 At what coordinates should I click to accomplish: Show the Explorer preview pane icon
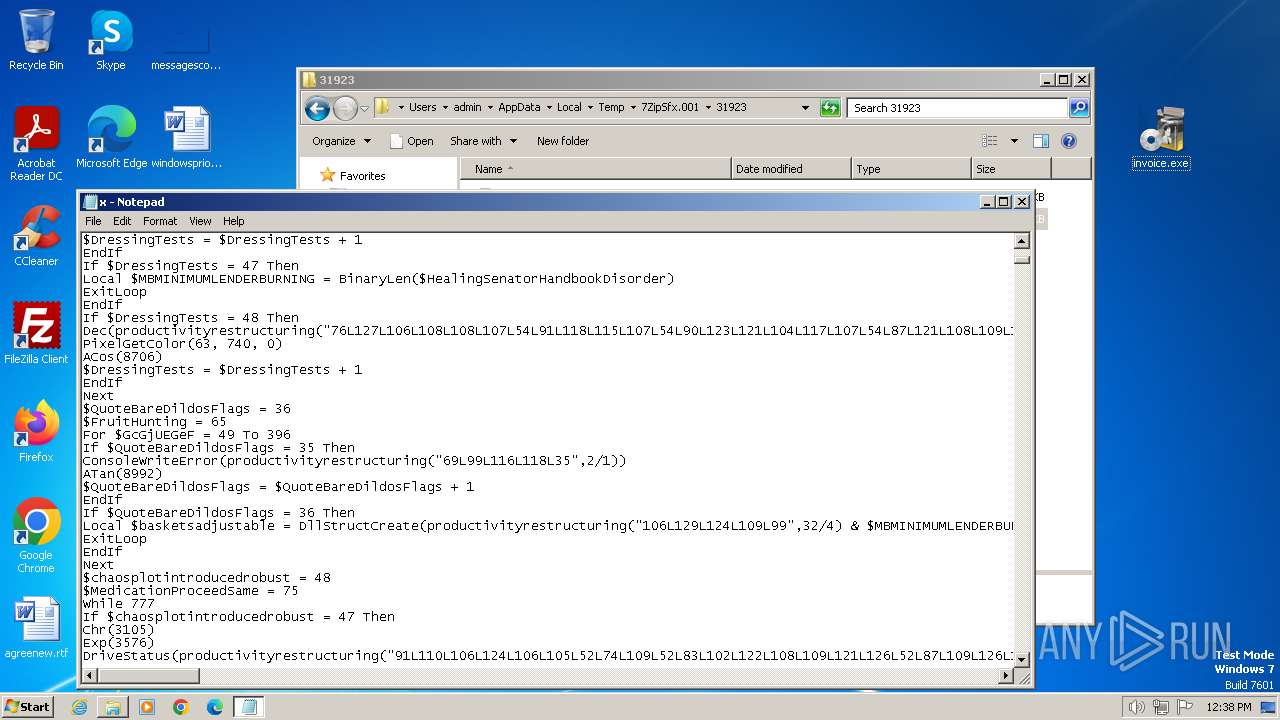coord(1041,141)
